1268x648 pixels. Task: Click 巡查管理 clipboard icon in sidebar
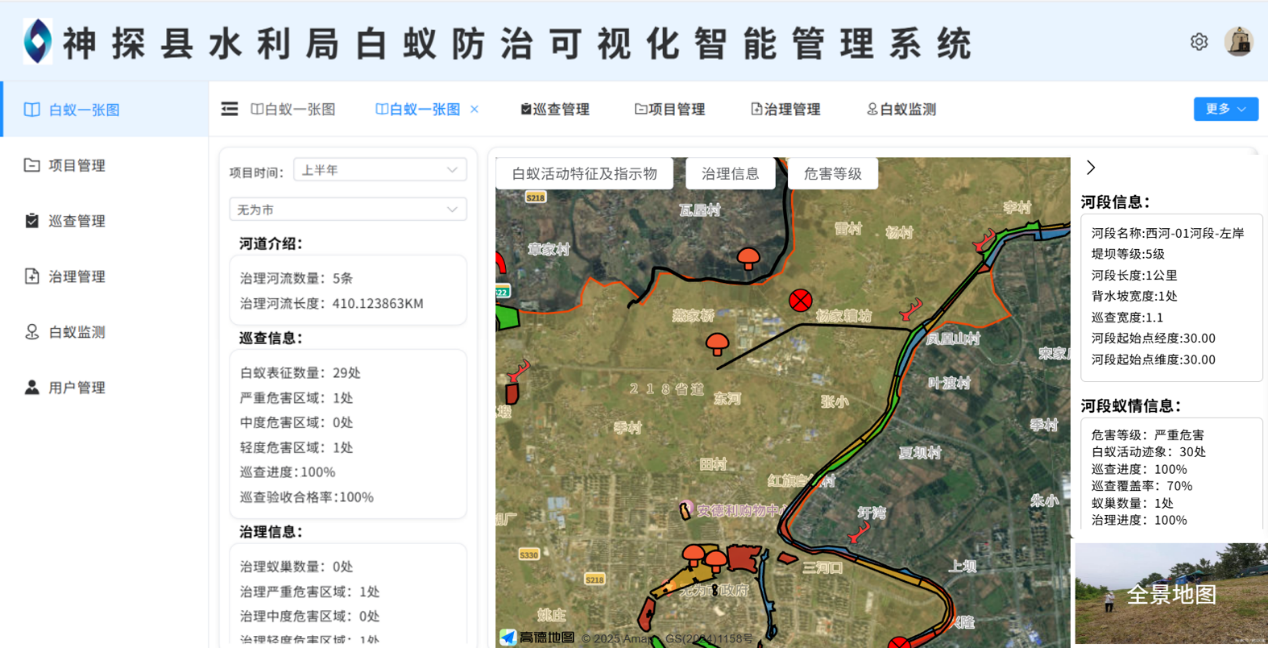(x=32, y=221)
